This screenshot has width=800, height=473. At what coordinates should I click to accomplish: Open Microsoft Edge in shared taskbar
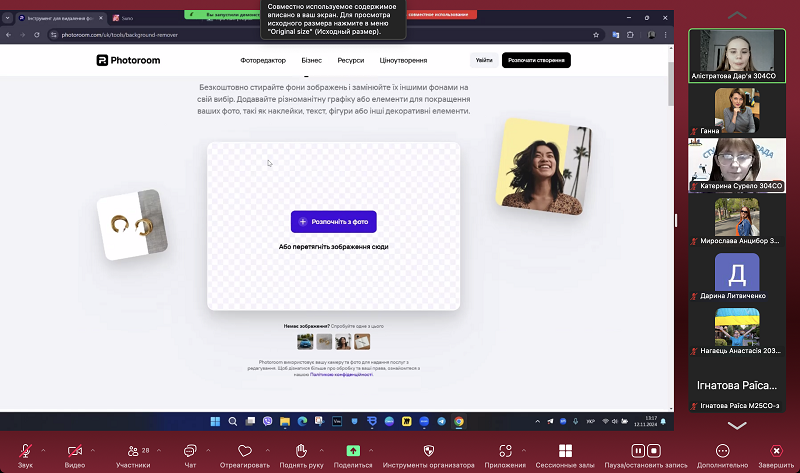coord(302,421)
